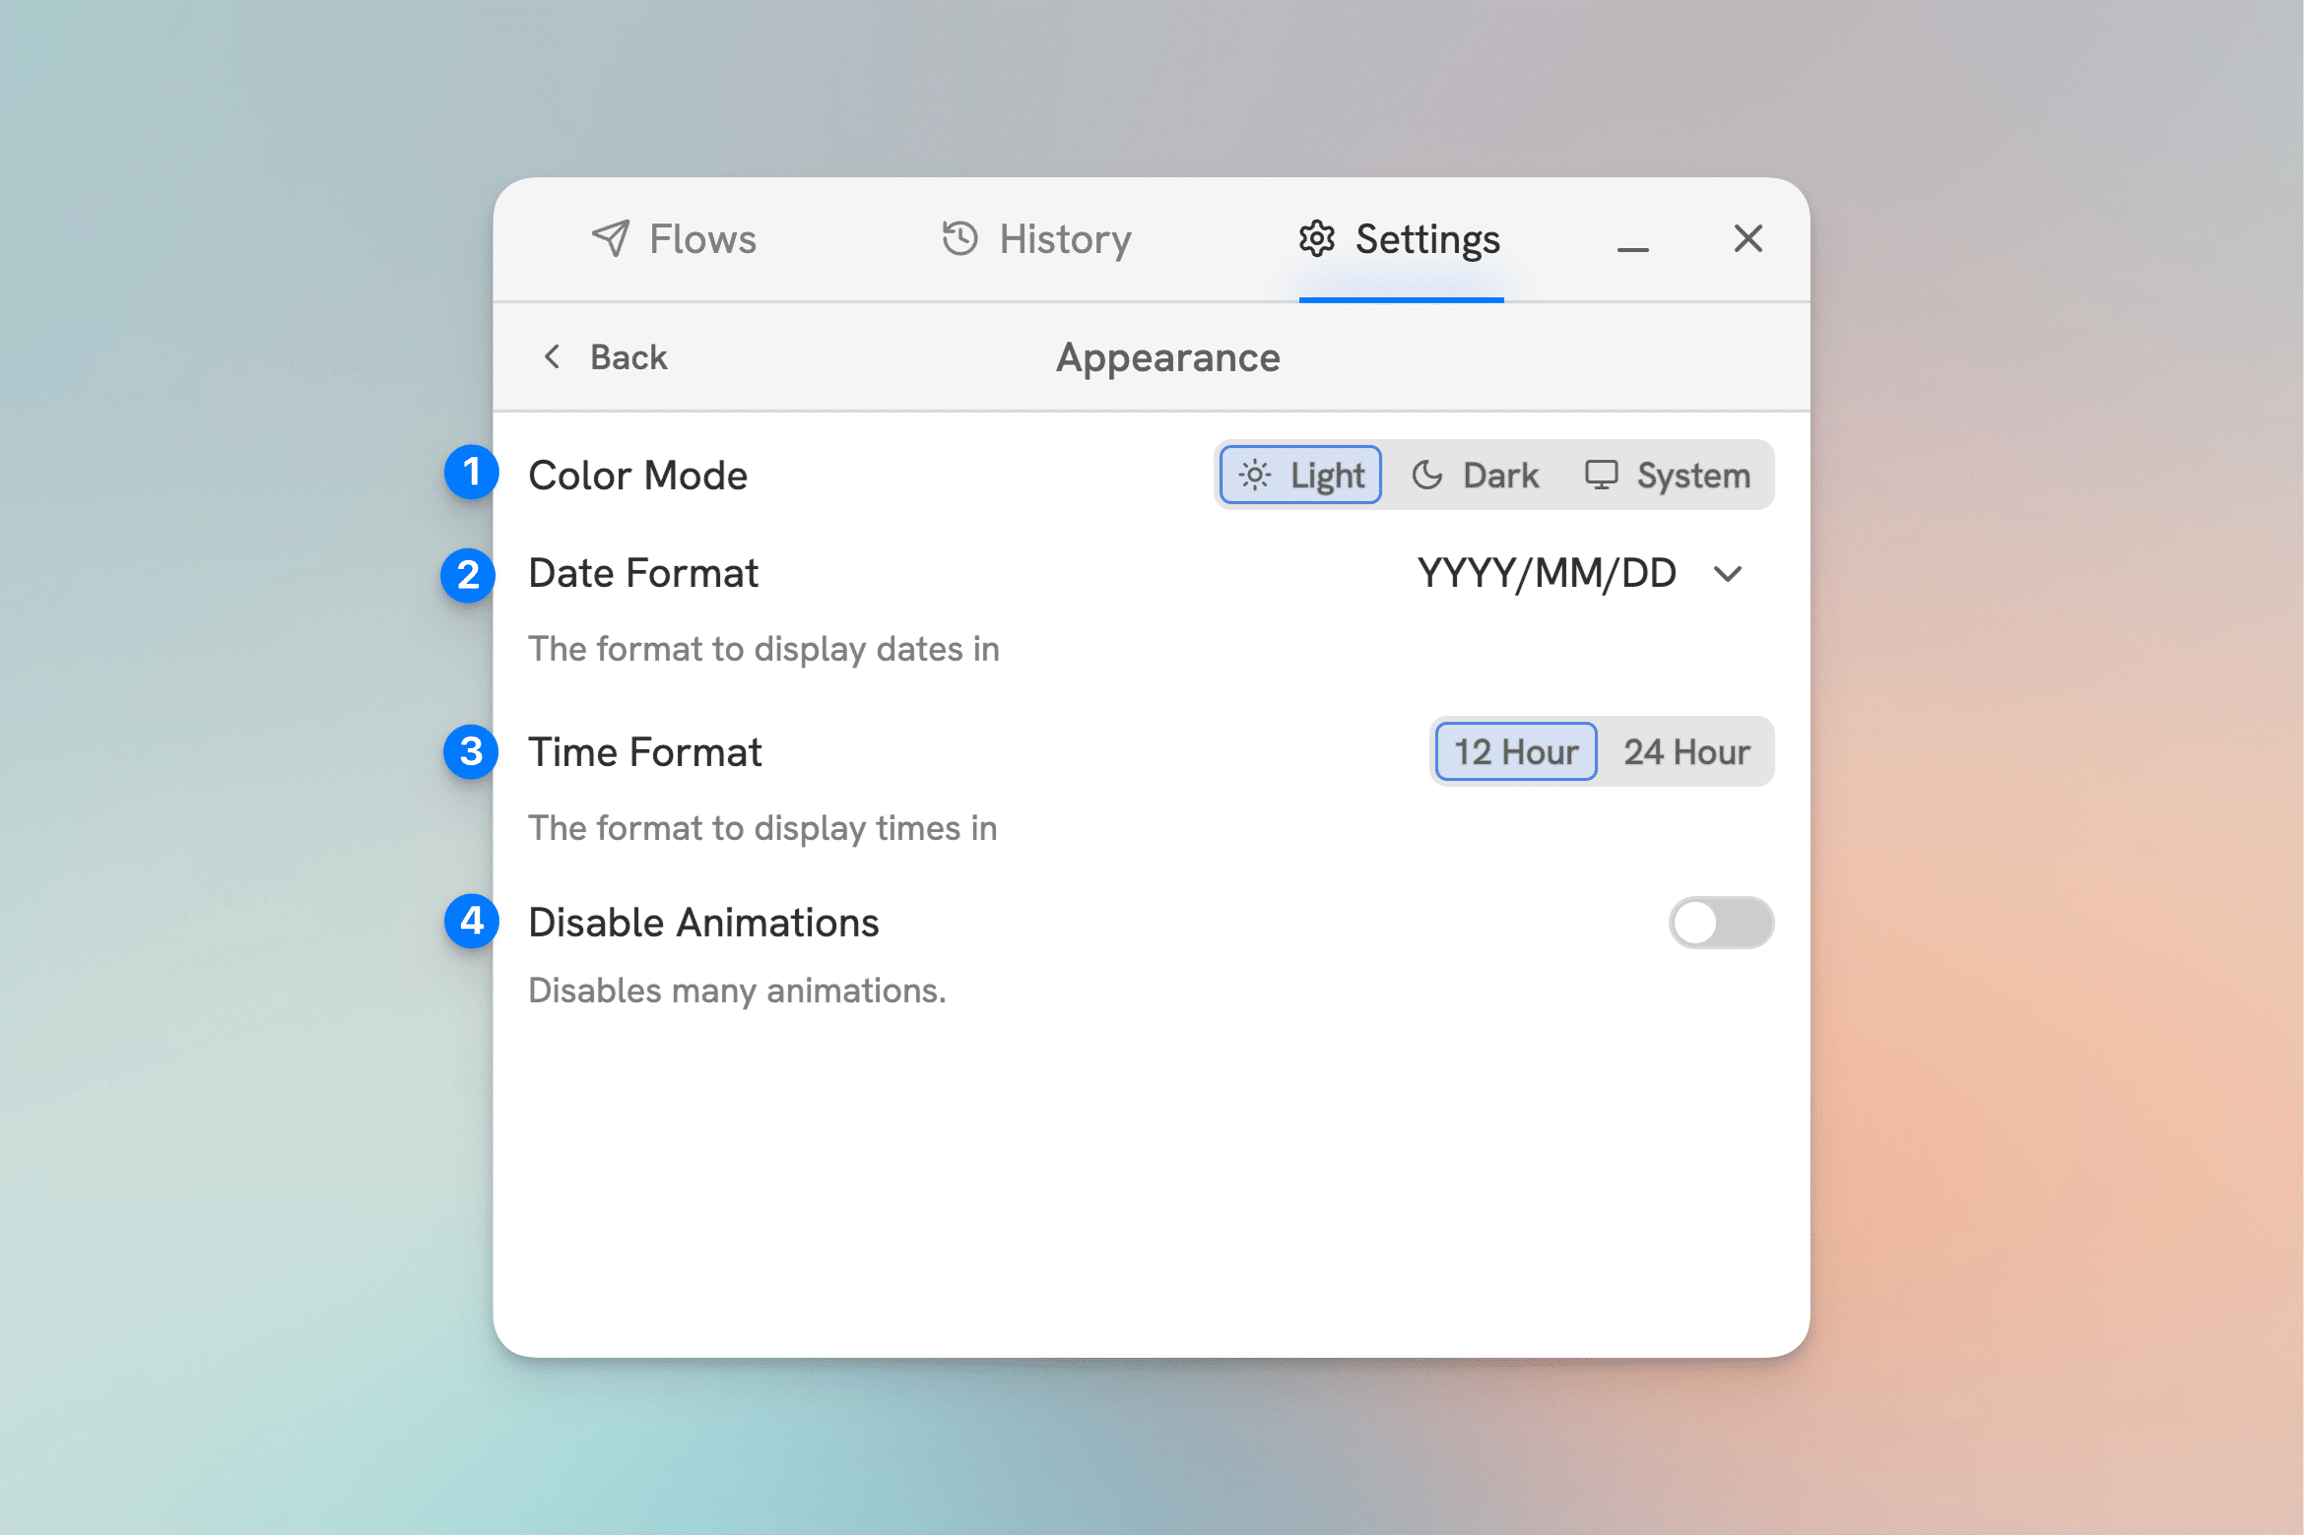Screen dimensions: 2304x1535
Task: Select 24 Hour time format
Action: (1686, 752)
